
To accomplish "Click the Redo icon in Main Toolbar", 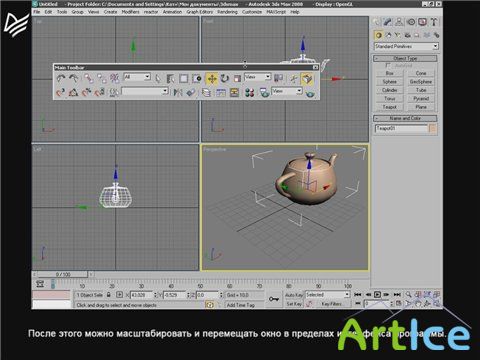I will [x=73, y=79].
